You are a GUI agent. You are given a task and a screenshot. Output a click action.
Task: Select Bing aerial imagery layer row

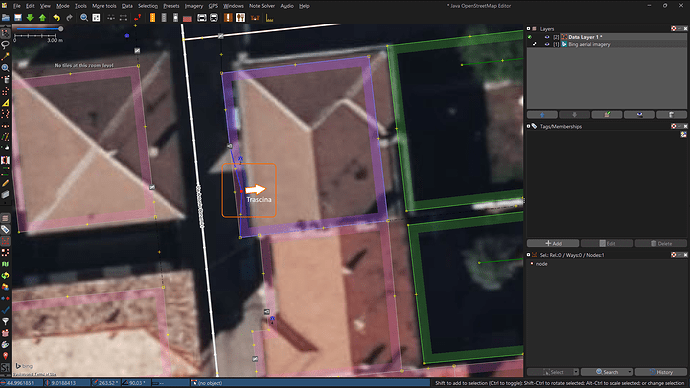(x=607, y=44)
